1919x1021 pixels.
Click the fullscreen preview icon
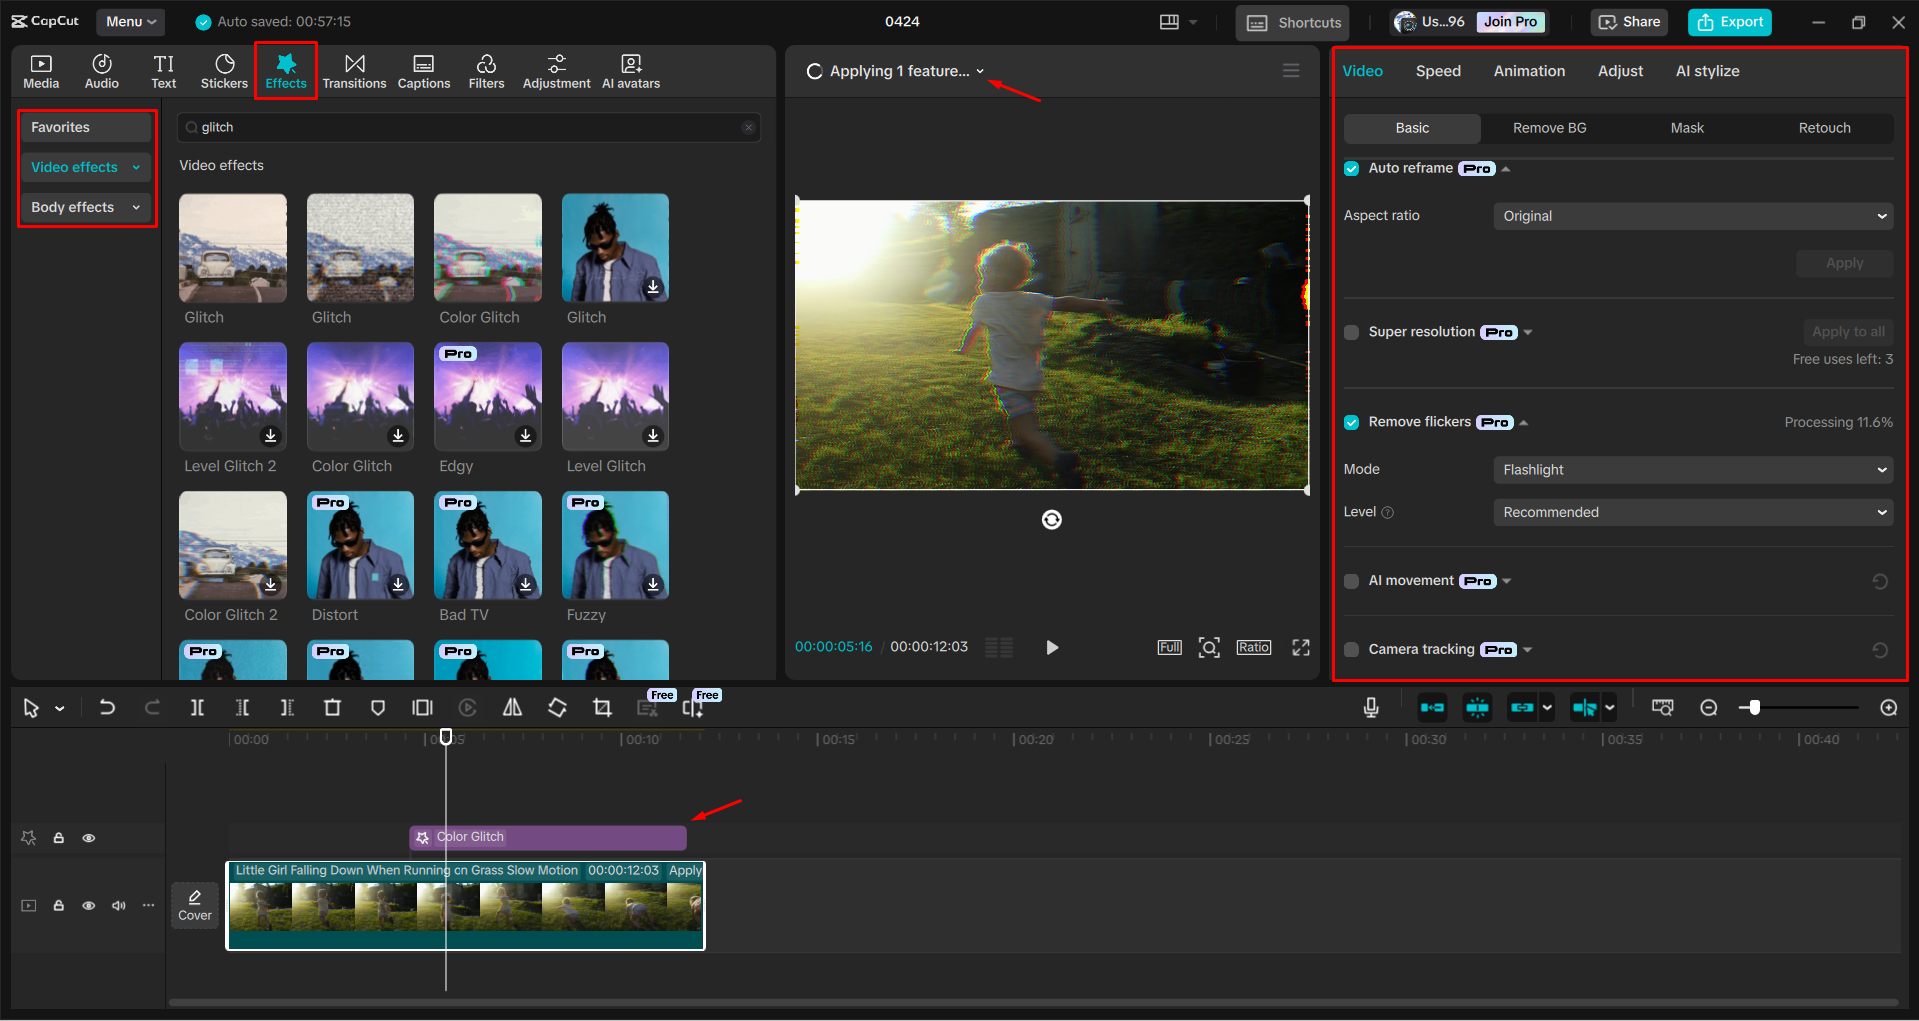pyautogui.click(x=1300, y=648)
